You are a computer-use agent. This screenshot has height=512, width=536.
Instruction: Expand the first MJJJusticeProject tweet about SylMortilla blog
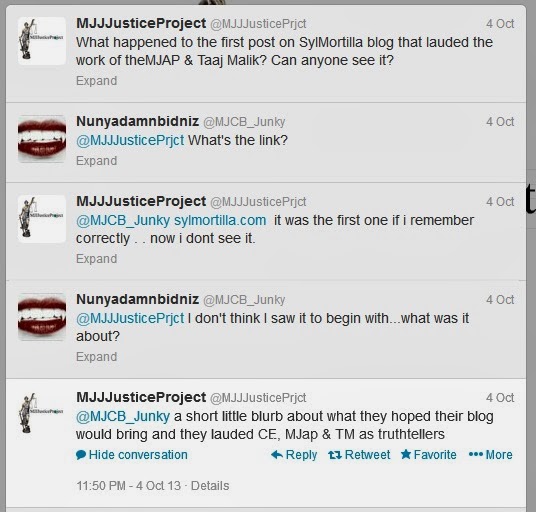pos(96,81)
